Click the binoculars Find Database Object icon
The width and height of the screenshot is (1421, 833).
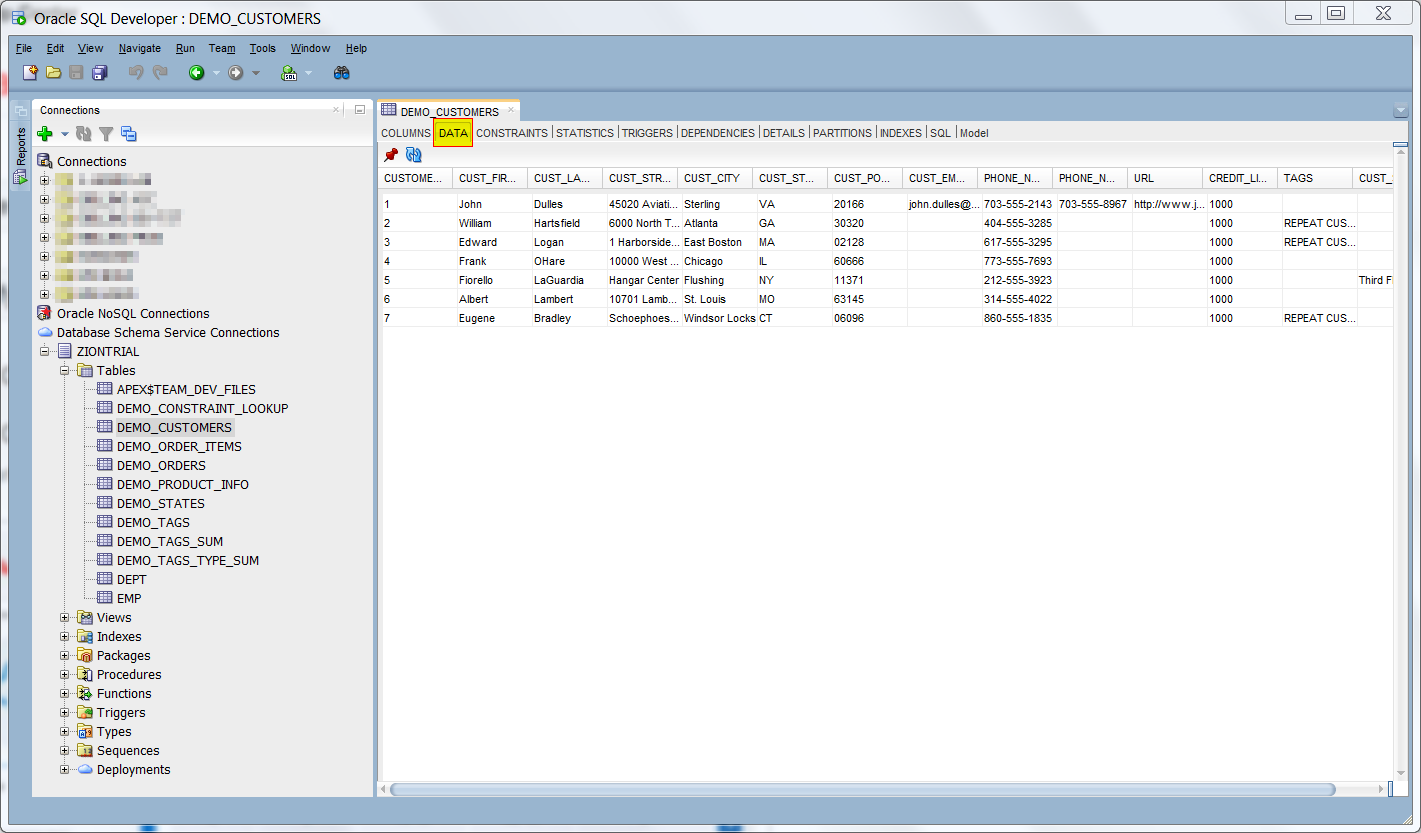[x=342, y=73]
